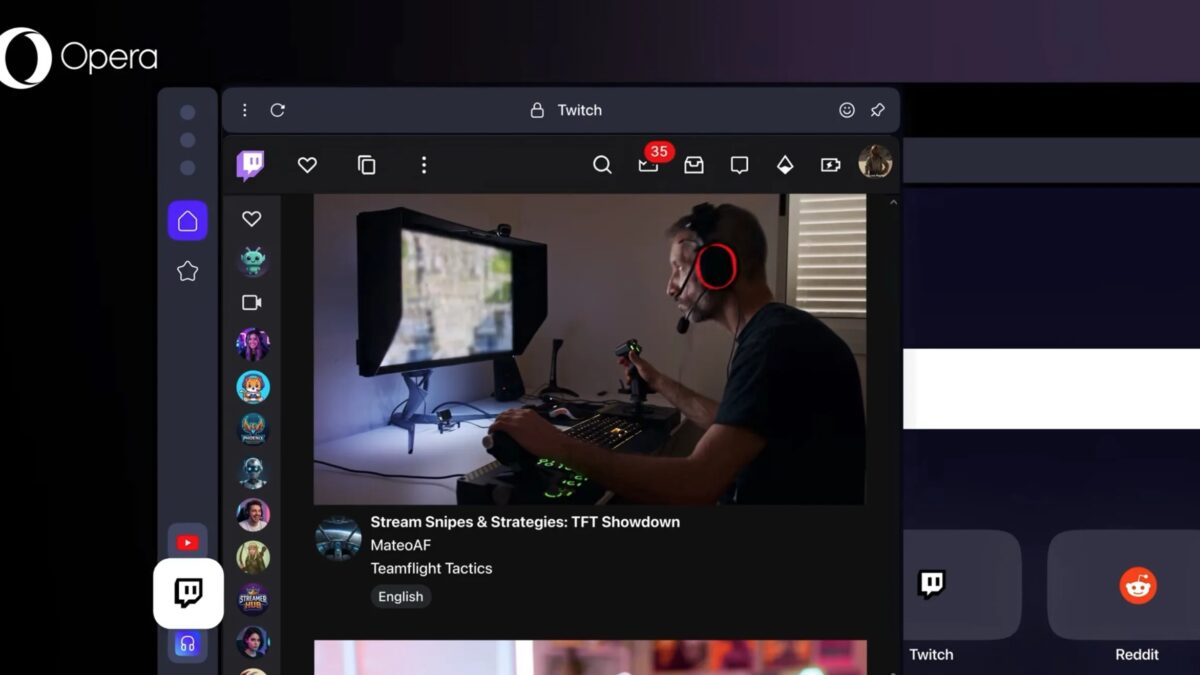Open the chat bubble icon in the toolbar
This screenshot has width=1200, height=675.
(x=738, y=165)
